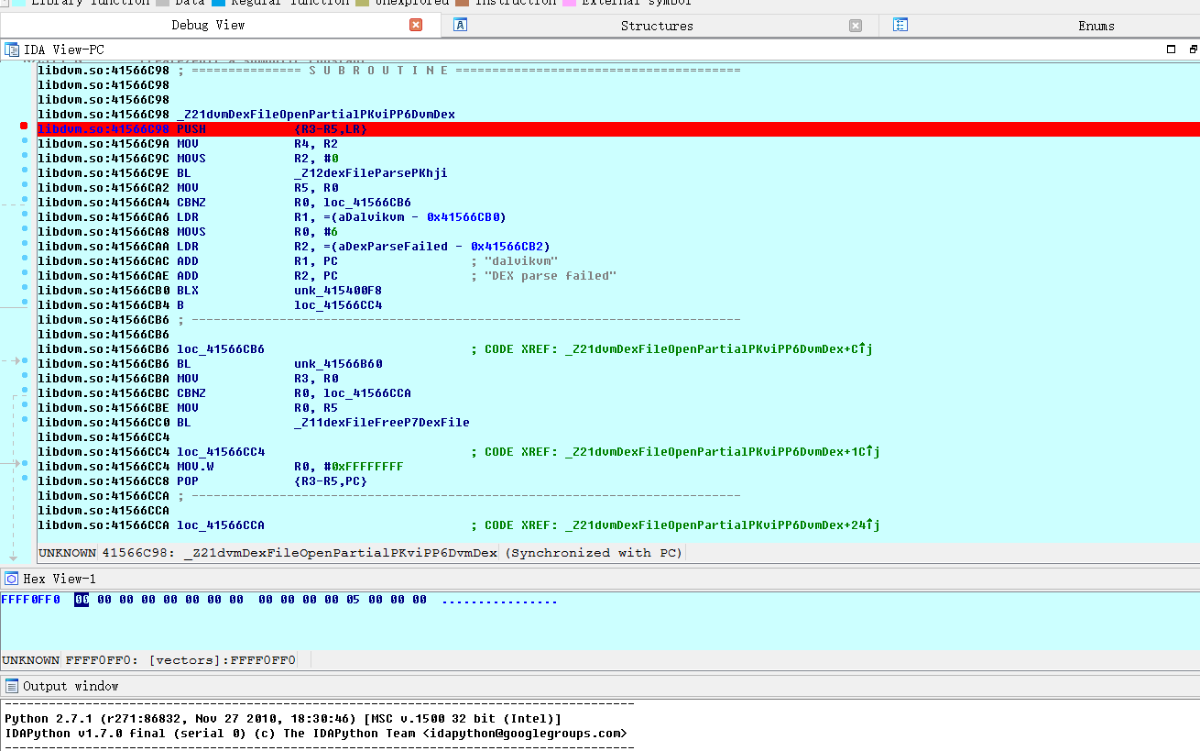Select the IDA View-PC title bar
Image resolution: width=1200 pixels, height=751 pixels.
click(x=600, y=49)
